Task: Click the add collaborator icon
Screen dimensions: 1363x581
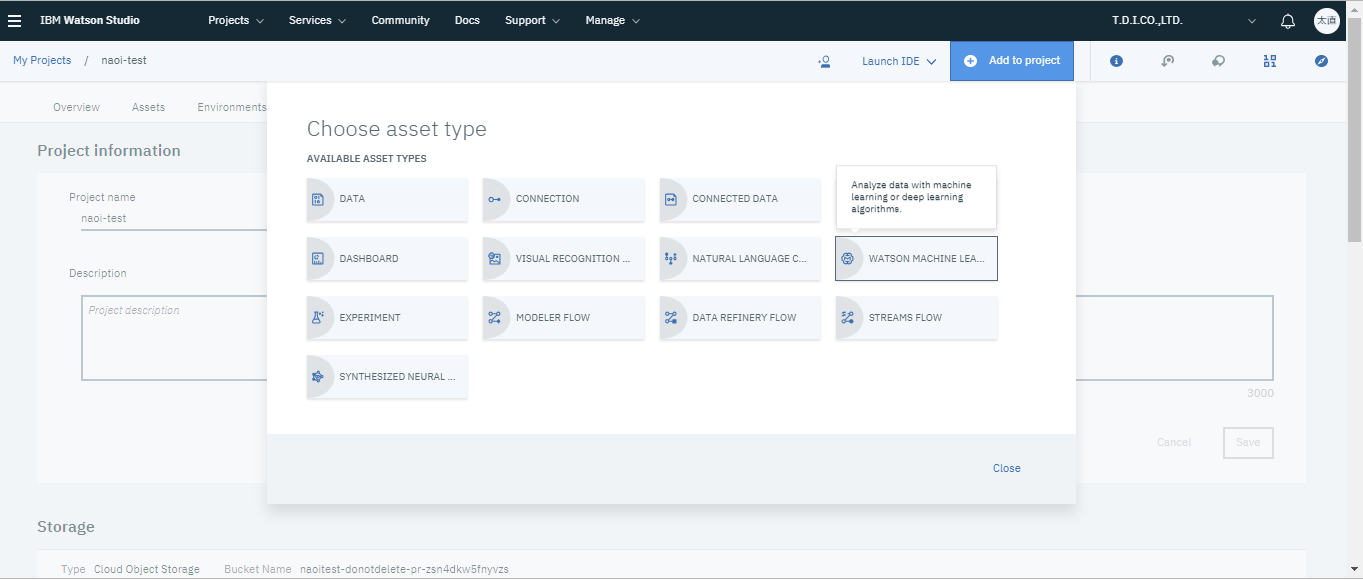Action: point(824,61)
